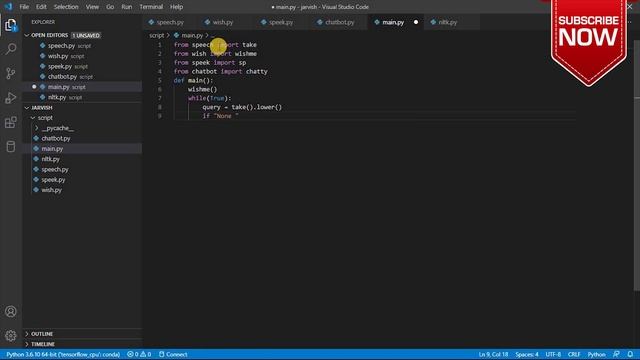Open the Go menu
Image resolution: width=640 pixels, height=360 pixels.
click(x=110, y=7)
